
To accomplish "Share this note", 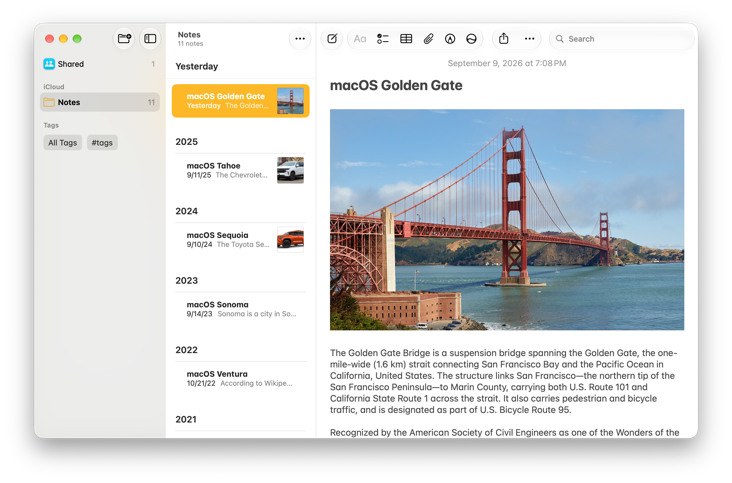I will pos(503,39).
